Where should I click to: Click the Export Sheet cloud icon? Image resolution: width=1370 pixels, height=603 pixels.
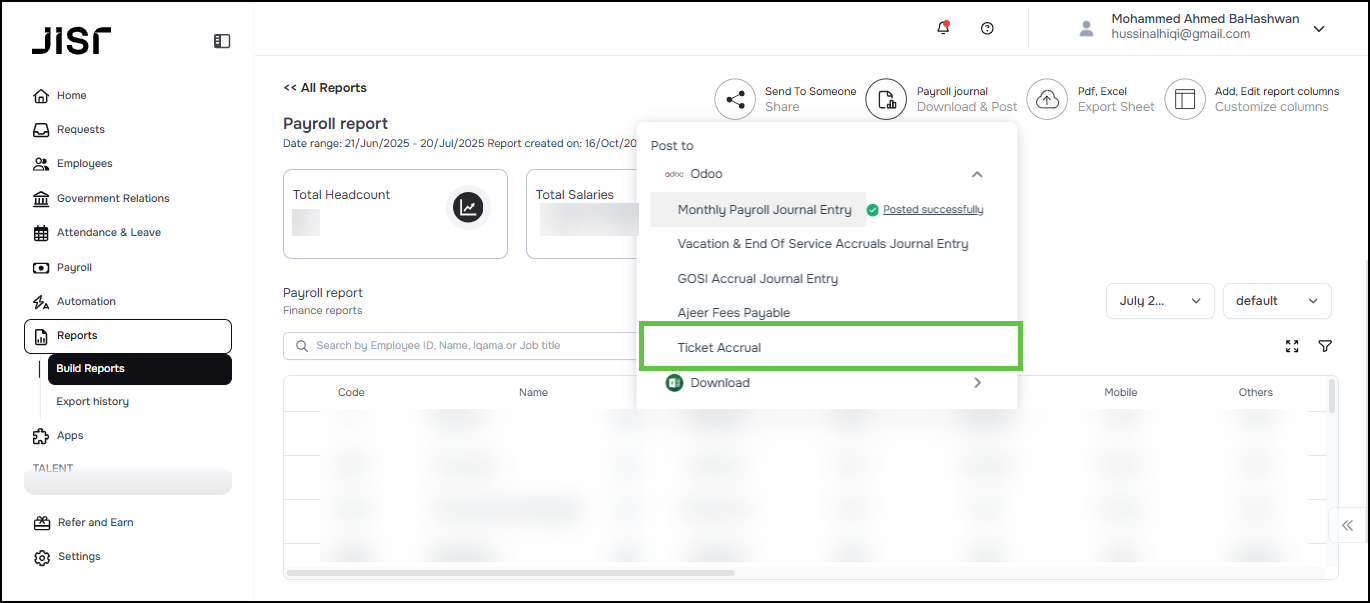1047,99
